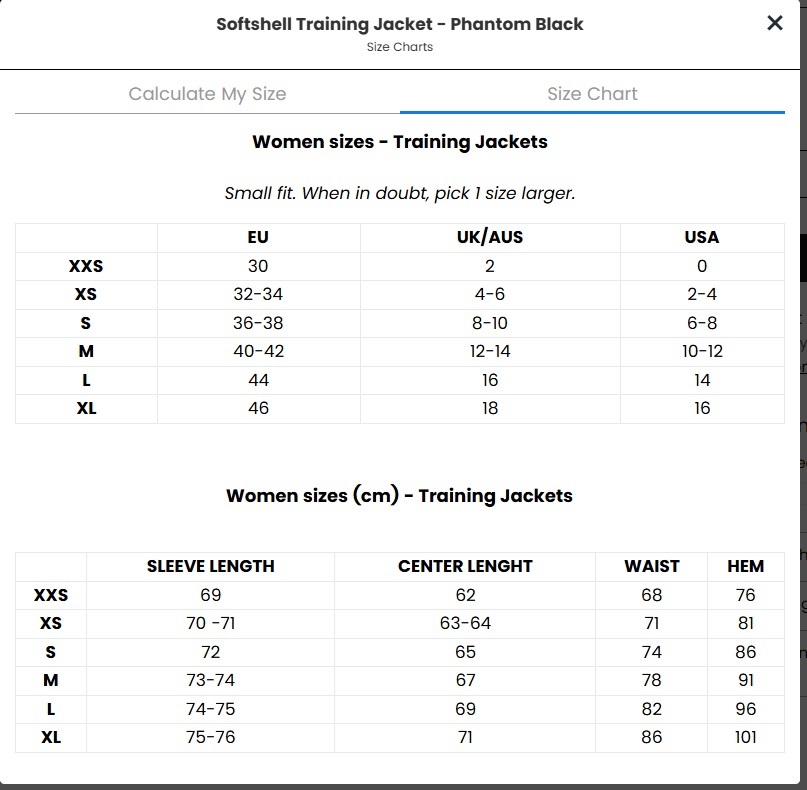Click the UK/AUS column header
This screenshot has width=807, height=790.
(490, 237)
